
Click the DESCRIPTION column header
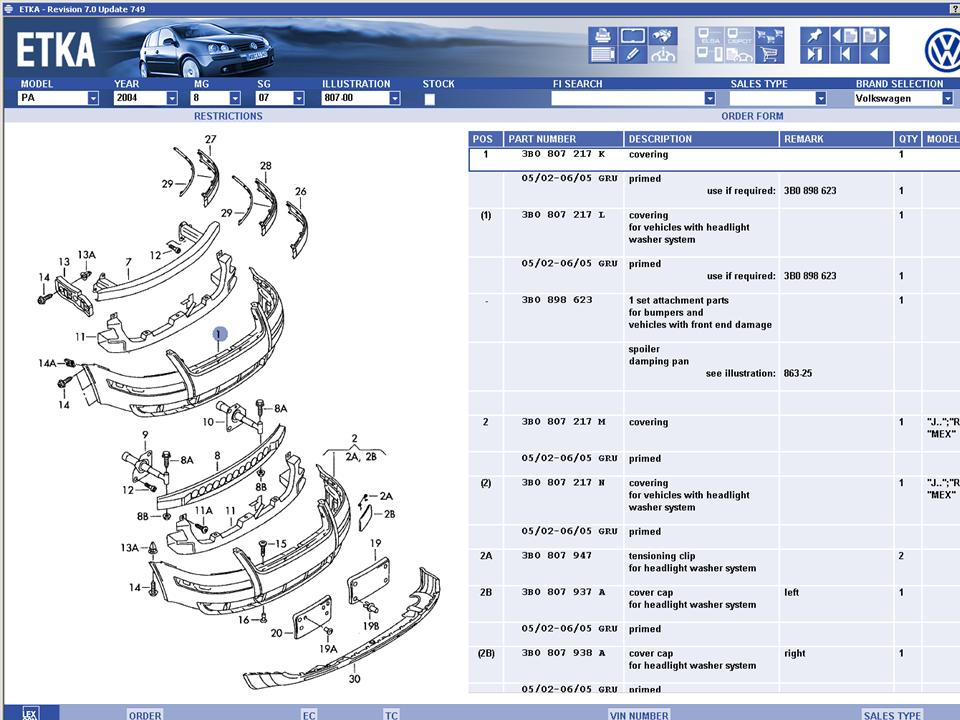(x=701, y=139)
